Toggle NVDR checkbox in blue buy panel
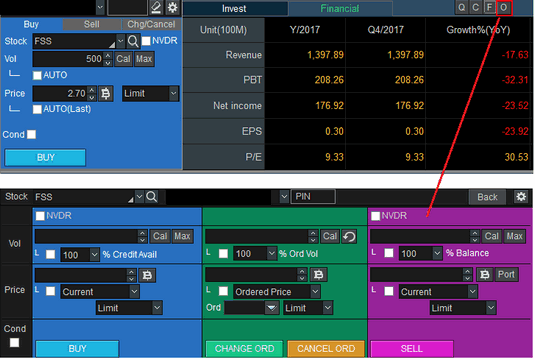535x360 pixels. click(x=40, y=216)
